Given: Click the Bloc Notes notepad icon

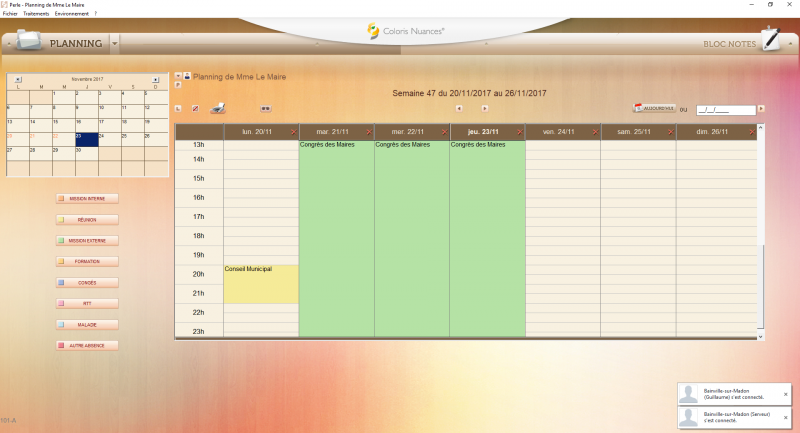Looking at the screenshot, I should click(769, 40).
